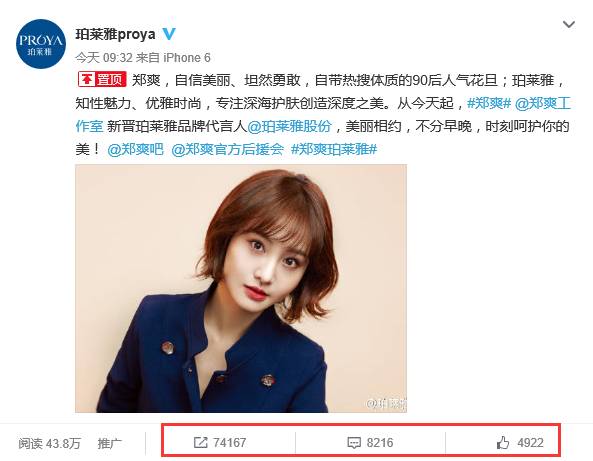Screen dimensions: 593x461
Task: Click the iPhone 6 source link
Action: 187,57
